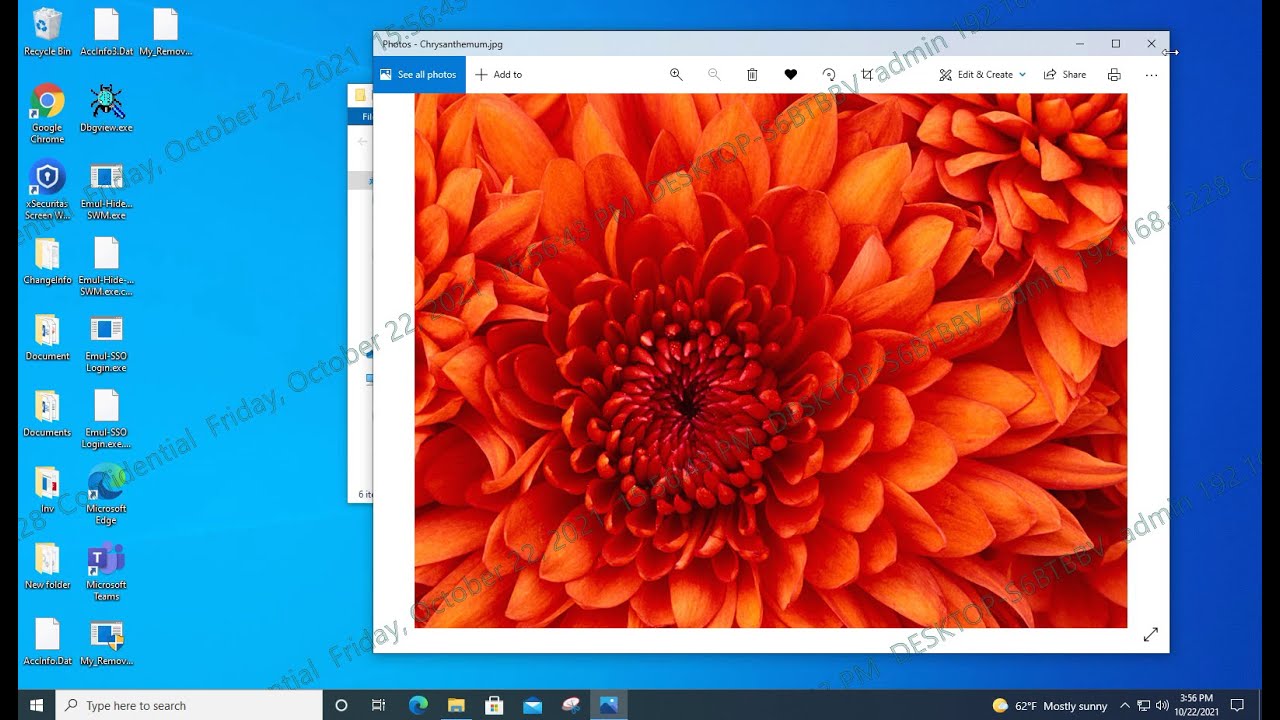
Task: Select xSecuritas Screen W... shortcut
Action: pos(47,190)
